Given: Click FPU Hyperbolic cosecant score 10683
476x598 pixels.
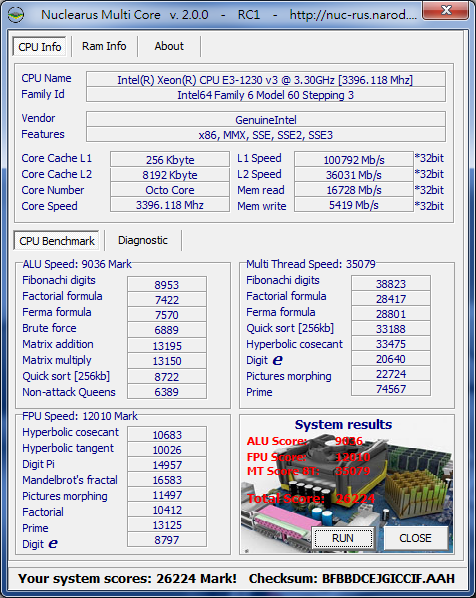Looking at the screenshot, I should (167, 434).
